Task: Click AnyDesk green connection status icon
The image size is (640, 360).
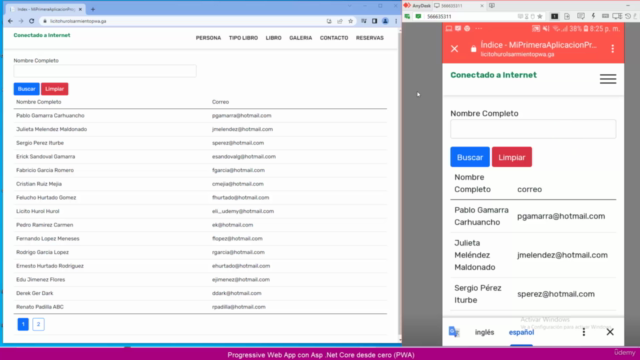Action: tap(418, 16)
